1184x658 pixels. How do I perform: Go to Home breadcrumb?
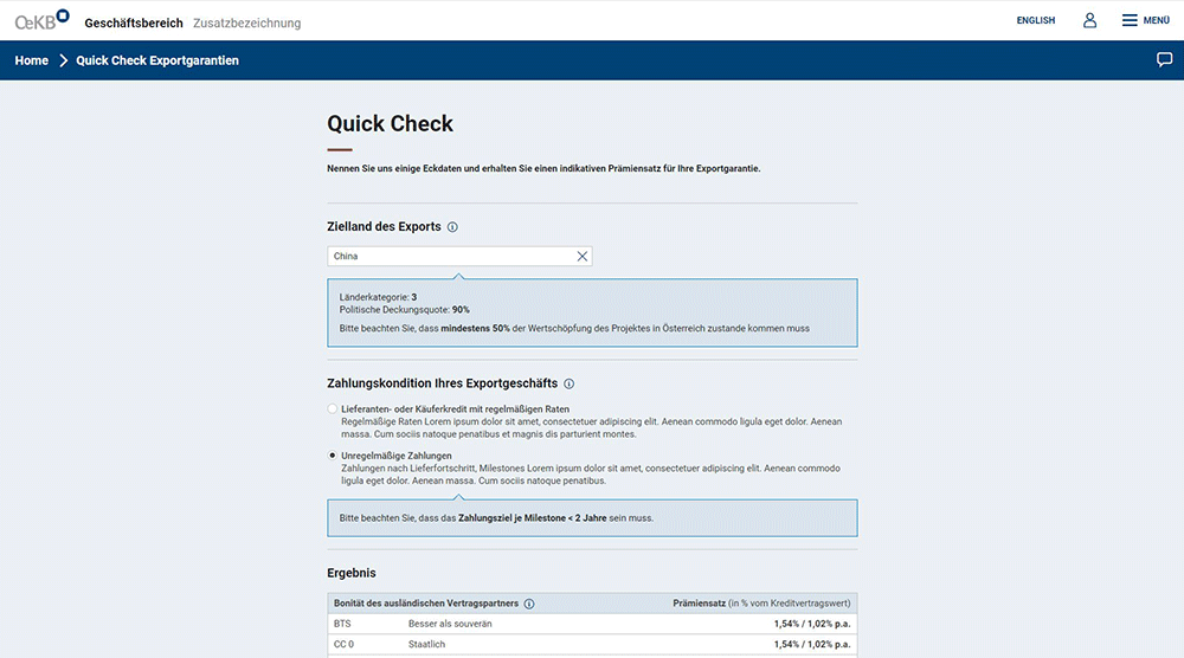pyautogui.click(x=31, y=61)
